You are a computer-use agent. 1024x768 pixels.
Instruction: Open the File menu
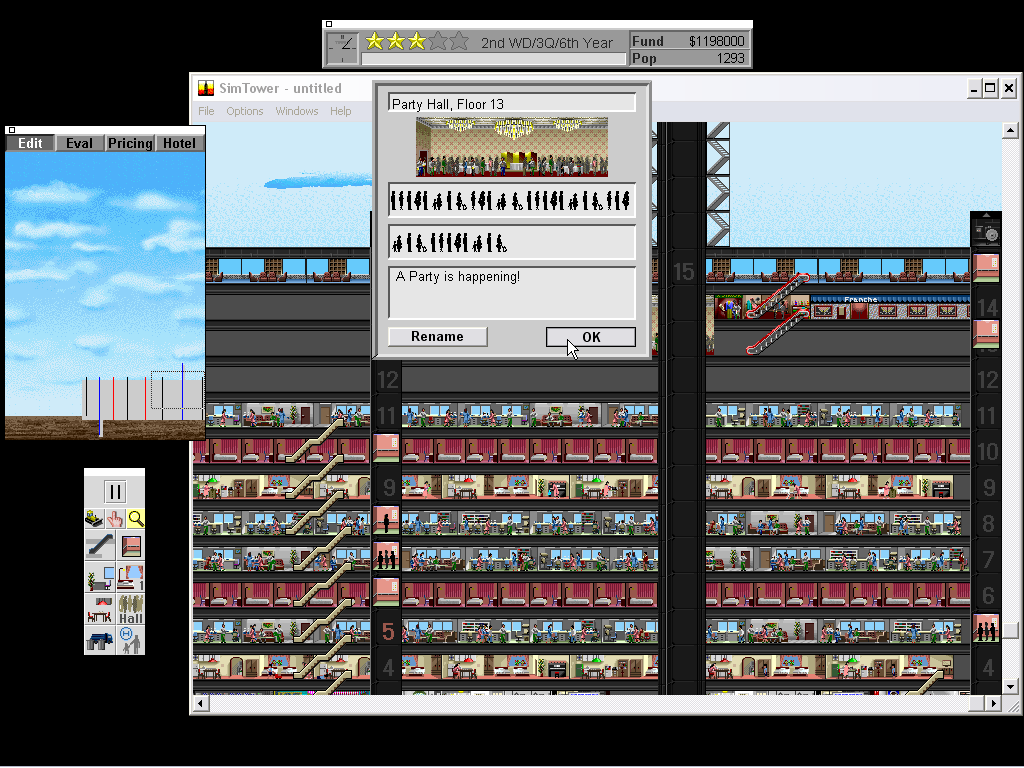[x=206, y=111]
